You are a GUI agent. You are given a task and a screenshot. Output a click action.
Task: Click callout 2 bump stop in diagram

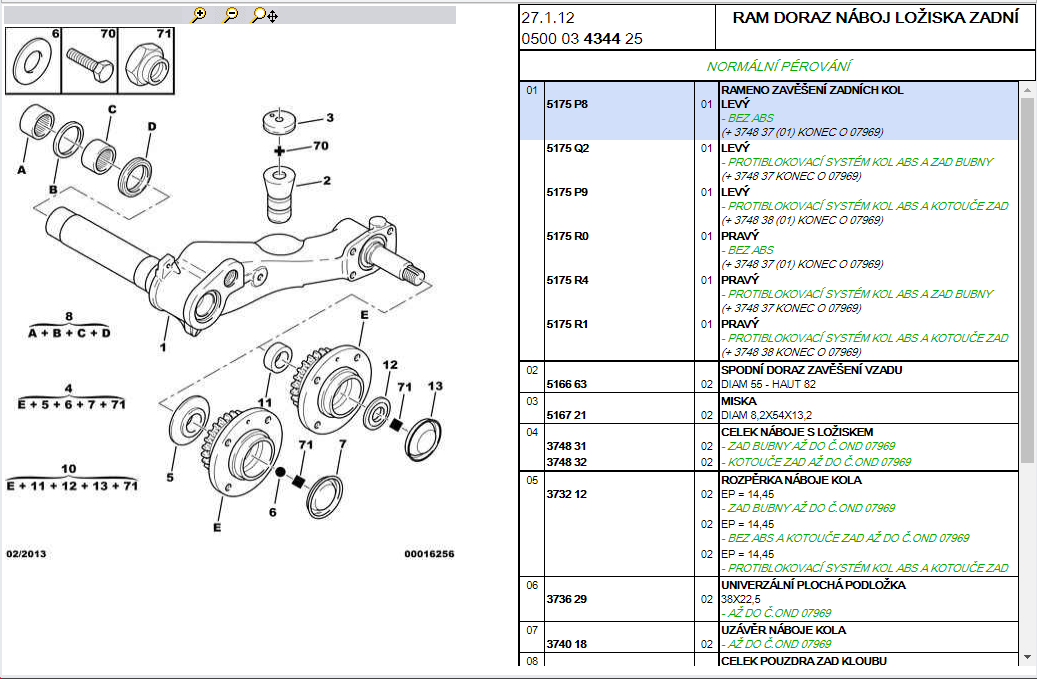(x=326, y=182)
